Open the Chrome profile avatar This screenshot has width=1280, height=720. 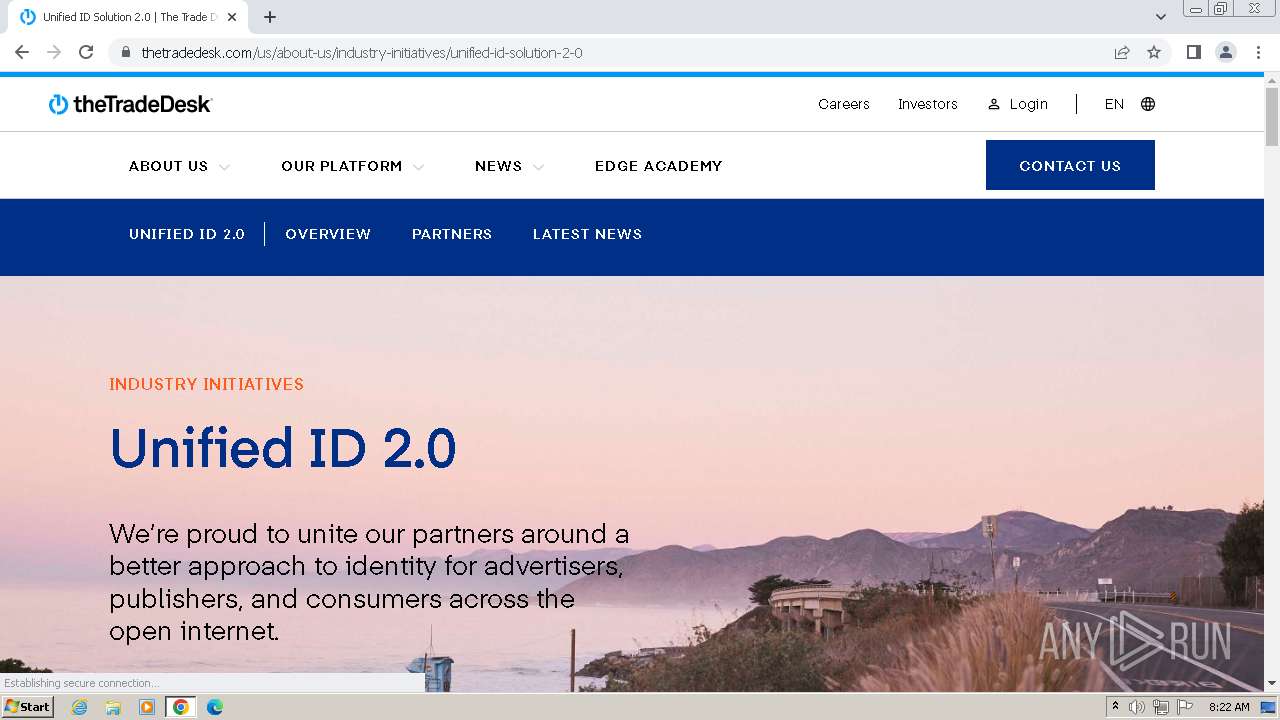pyautogui.click(x=1226, y=52)
